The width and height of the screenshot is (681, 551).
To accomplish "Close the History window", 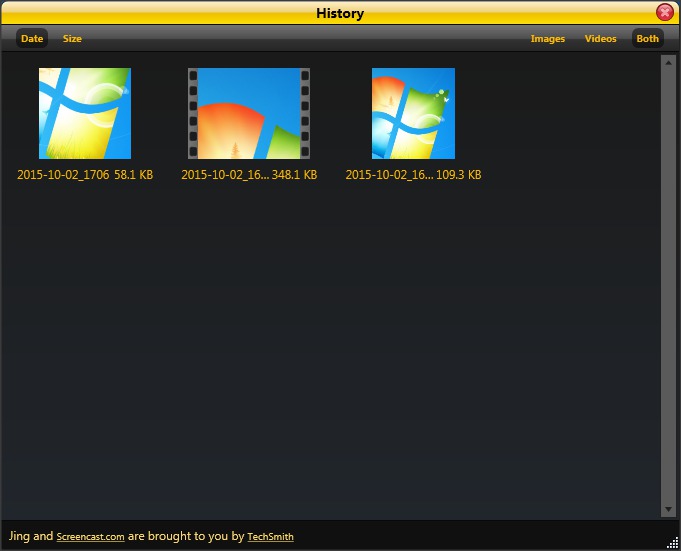I will coord(664,12).
